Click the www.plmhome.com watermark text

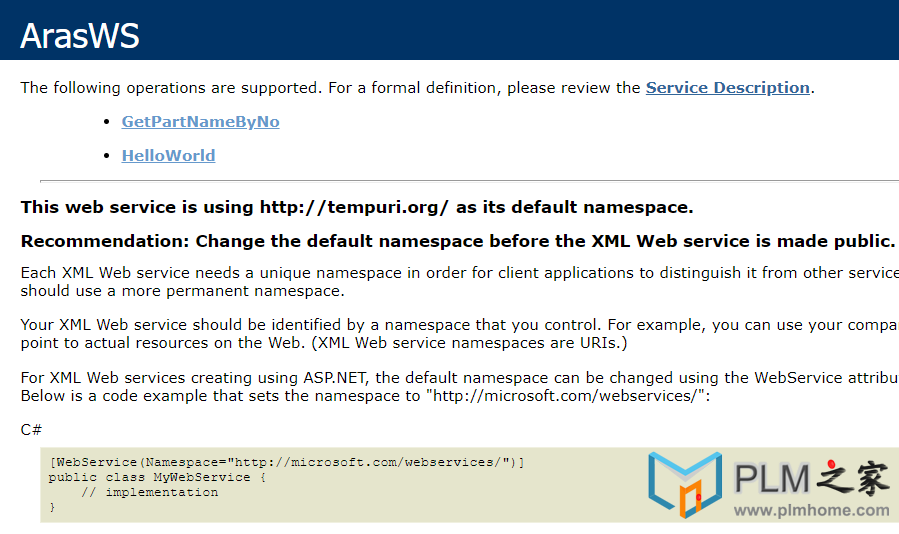tap(811, 510)
